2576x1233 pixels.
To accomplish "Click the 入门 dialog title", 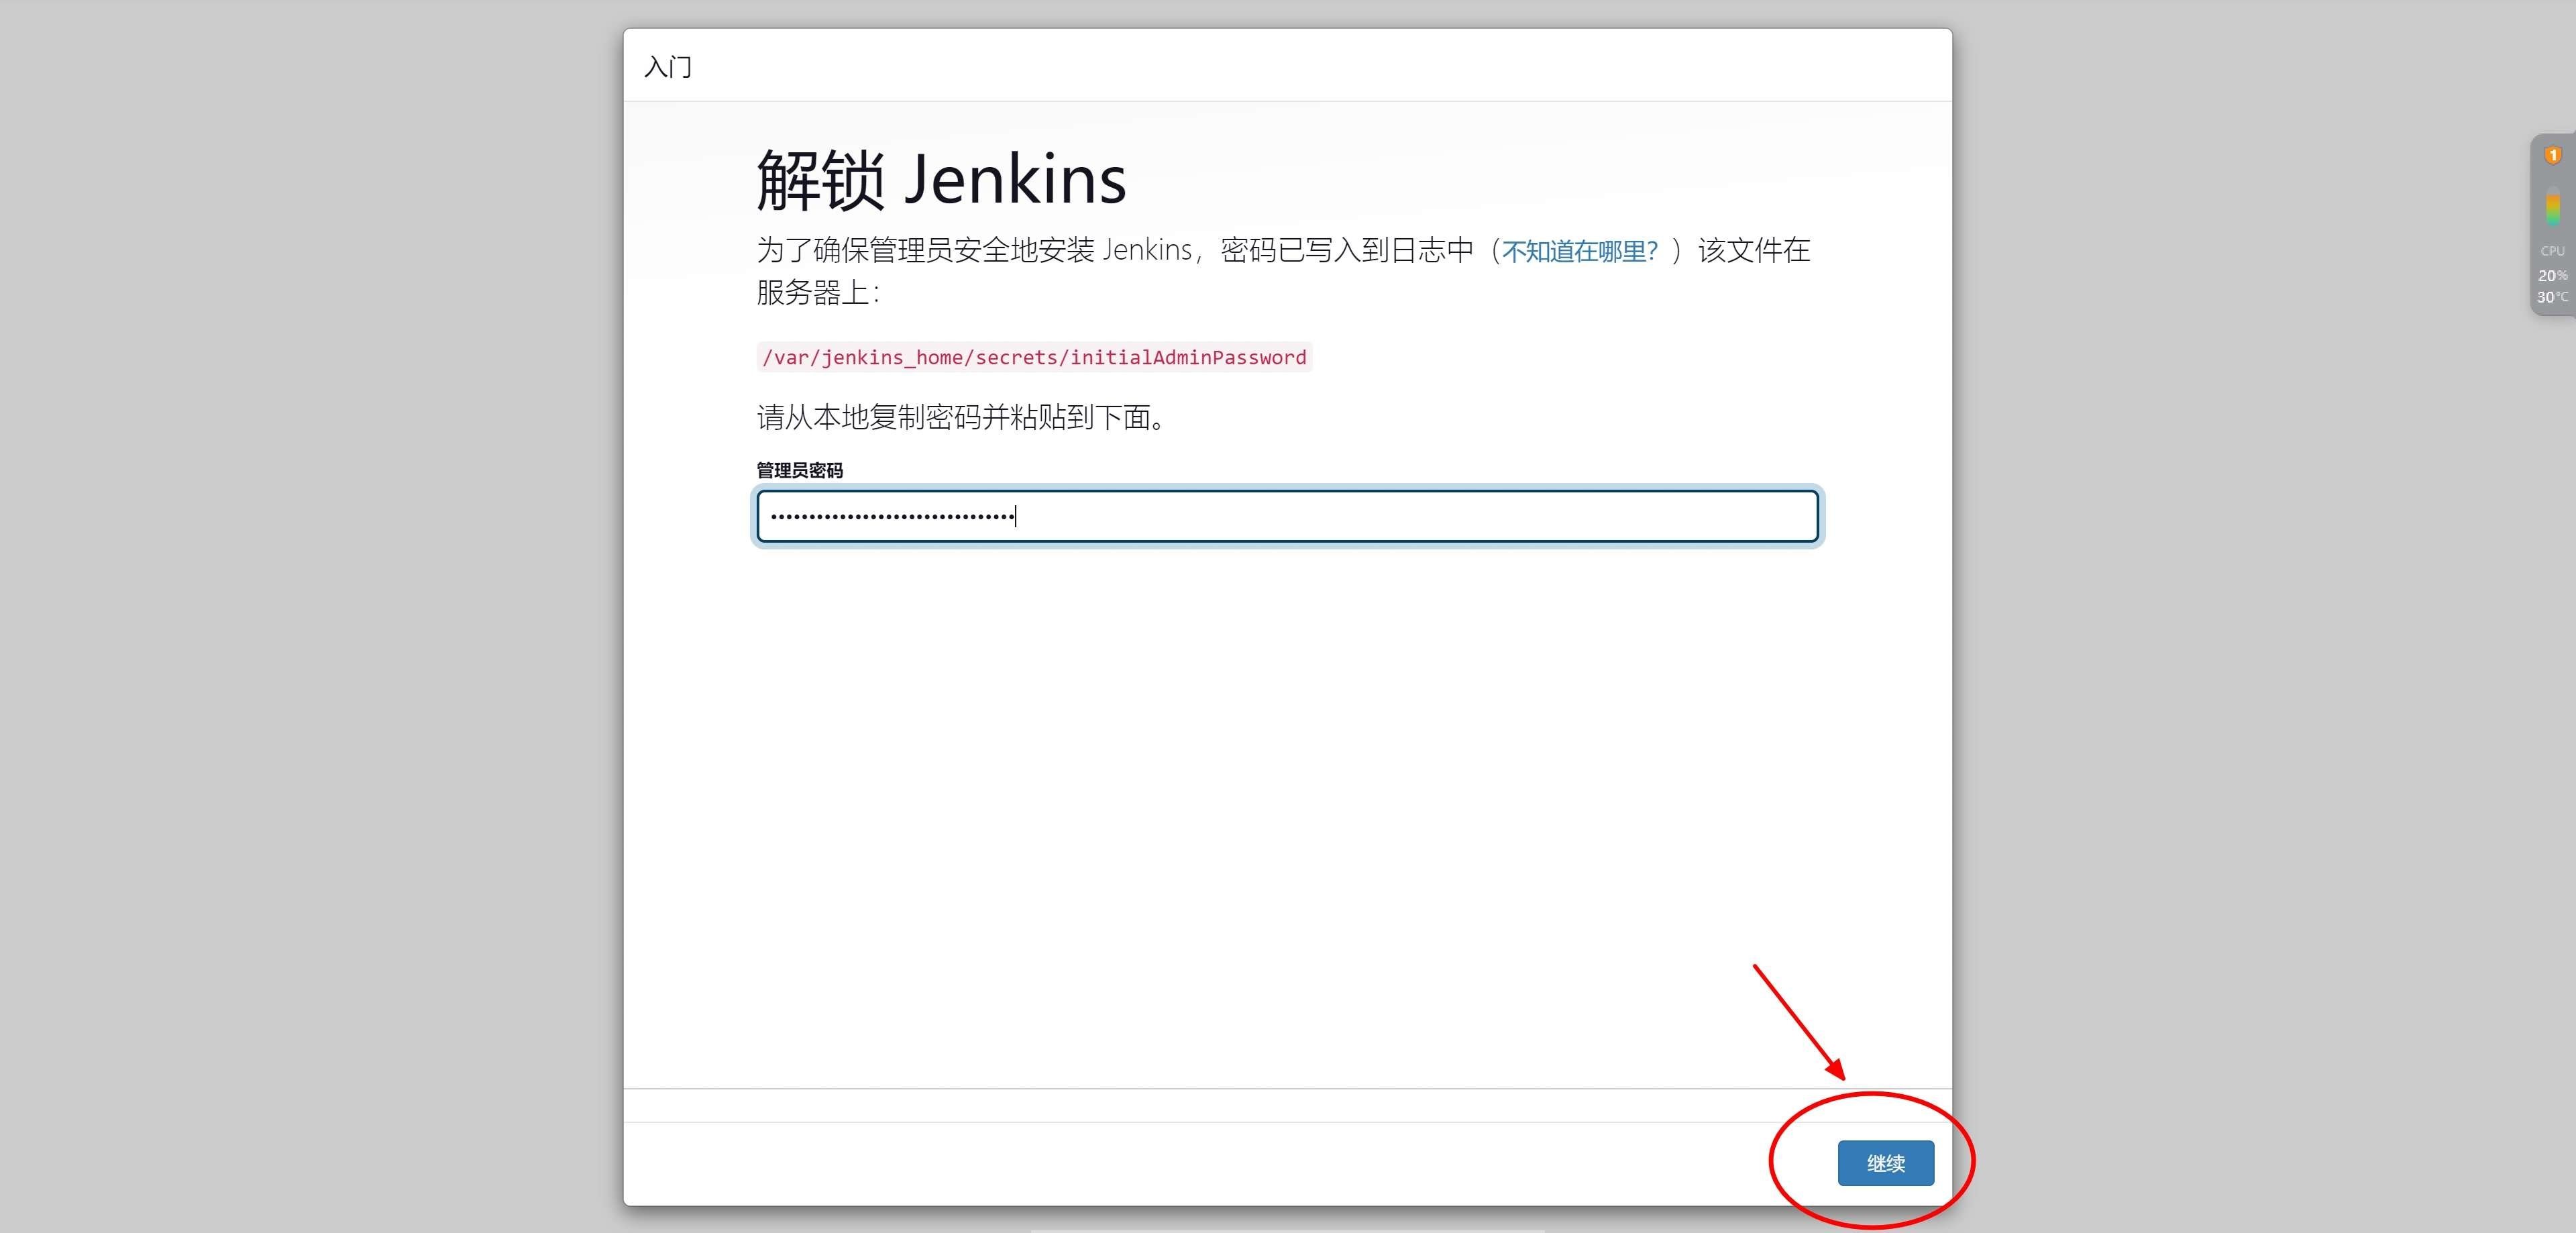I will point(668,67).
